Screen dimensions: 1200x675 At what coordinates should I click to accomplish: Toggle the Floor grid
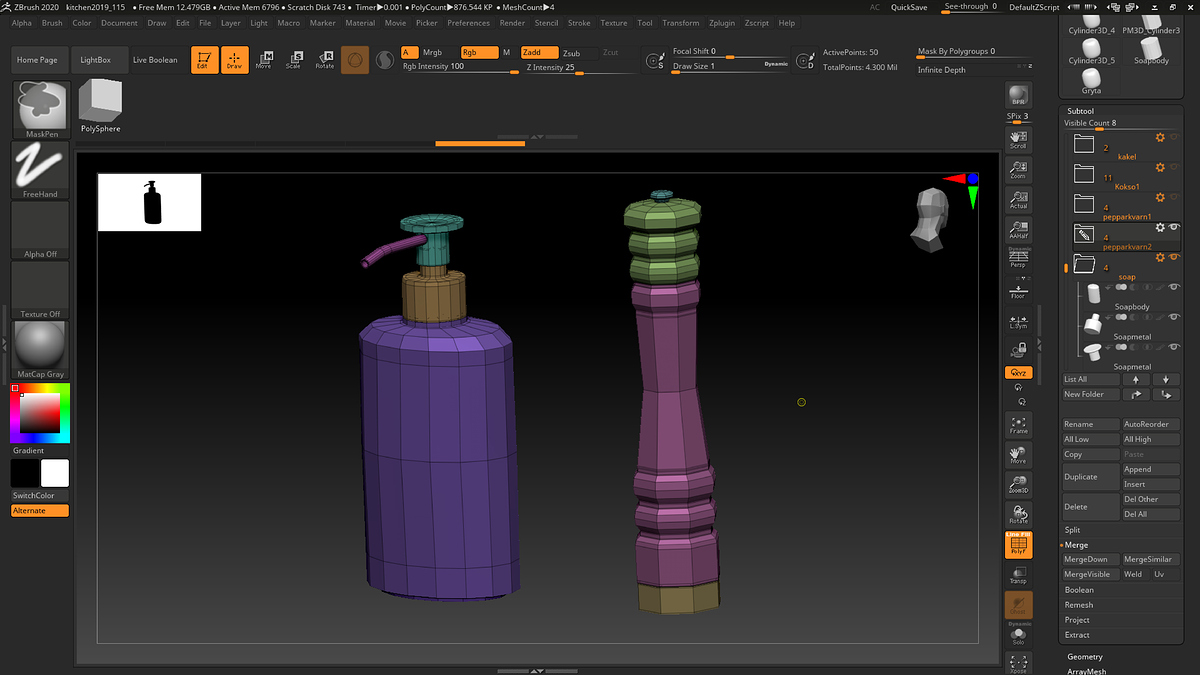point(1018,289)
